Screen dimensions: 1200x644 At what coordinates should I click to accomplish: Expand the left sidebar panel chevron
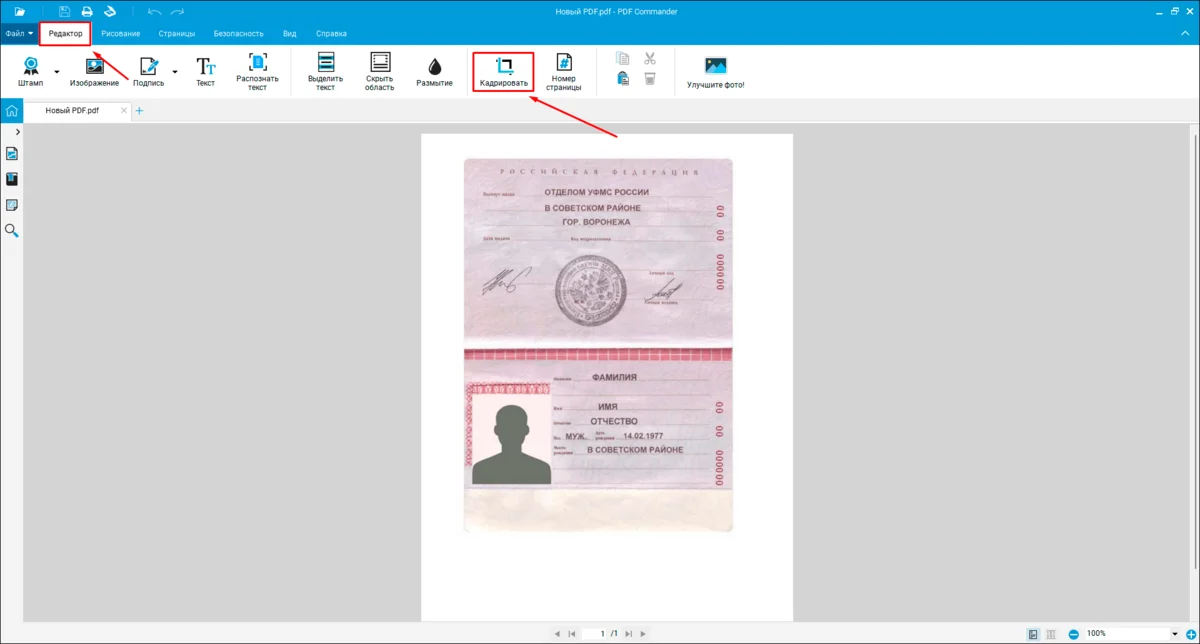click(18, 132)
